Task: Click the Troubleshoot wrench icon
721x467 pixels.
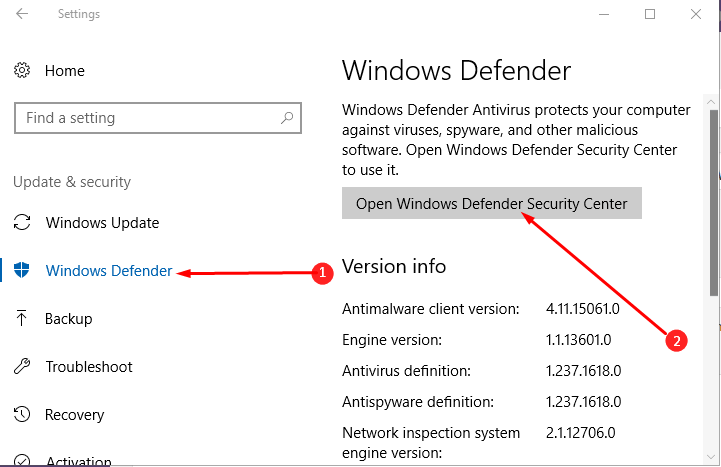Action: pyautogui.click(x=22, y=366)
